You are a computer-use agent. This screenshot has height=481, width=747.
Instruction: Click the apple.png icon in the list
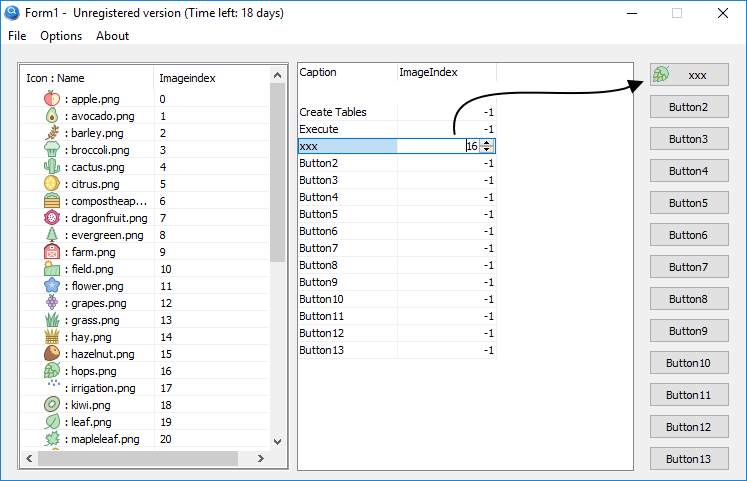click(x=52, y=99)
